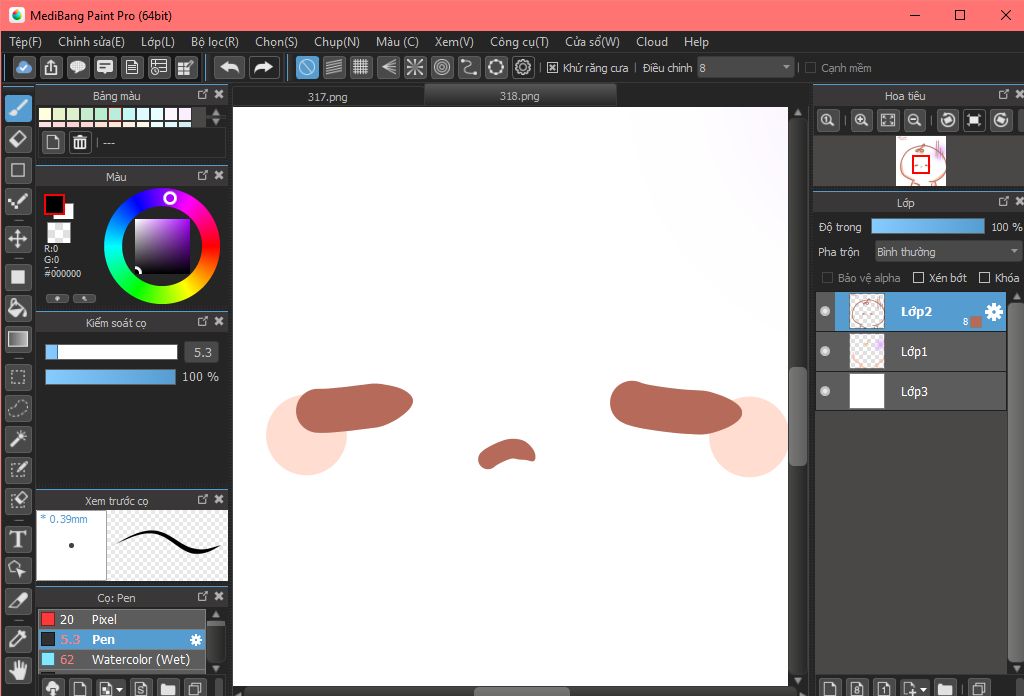Hide layer Lớp1 visibility dot
The image size is (1024, 696).
pos(825,351)
